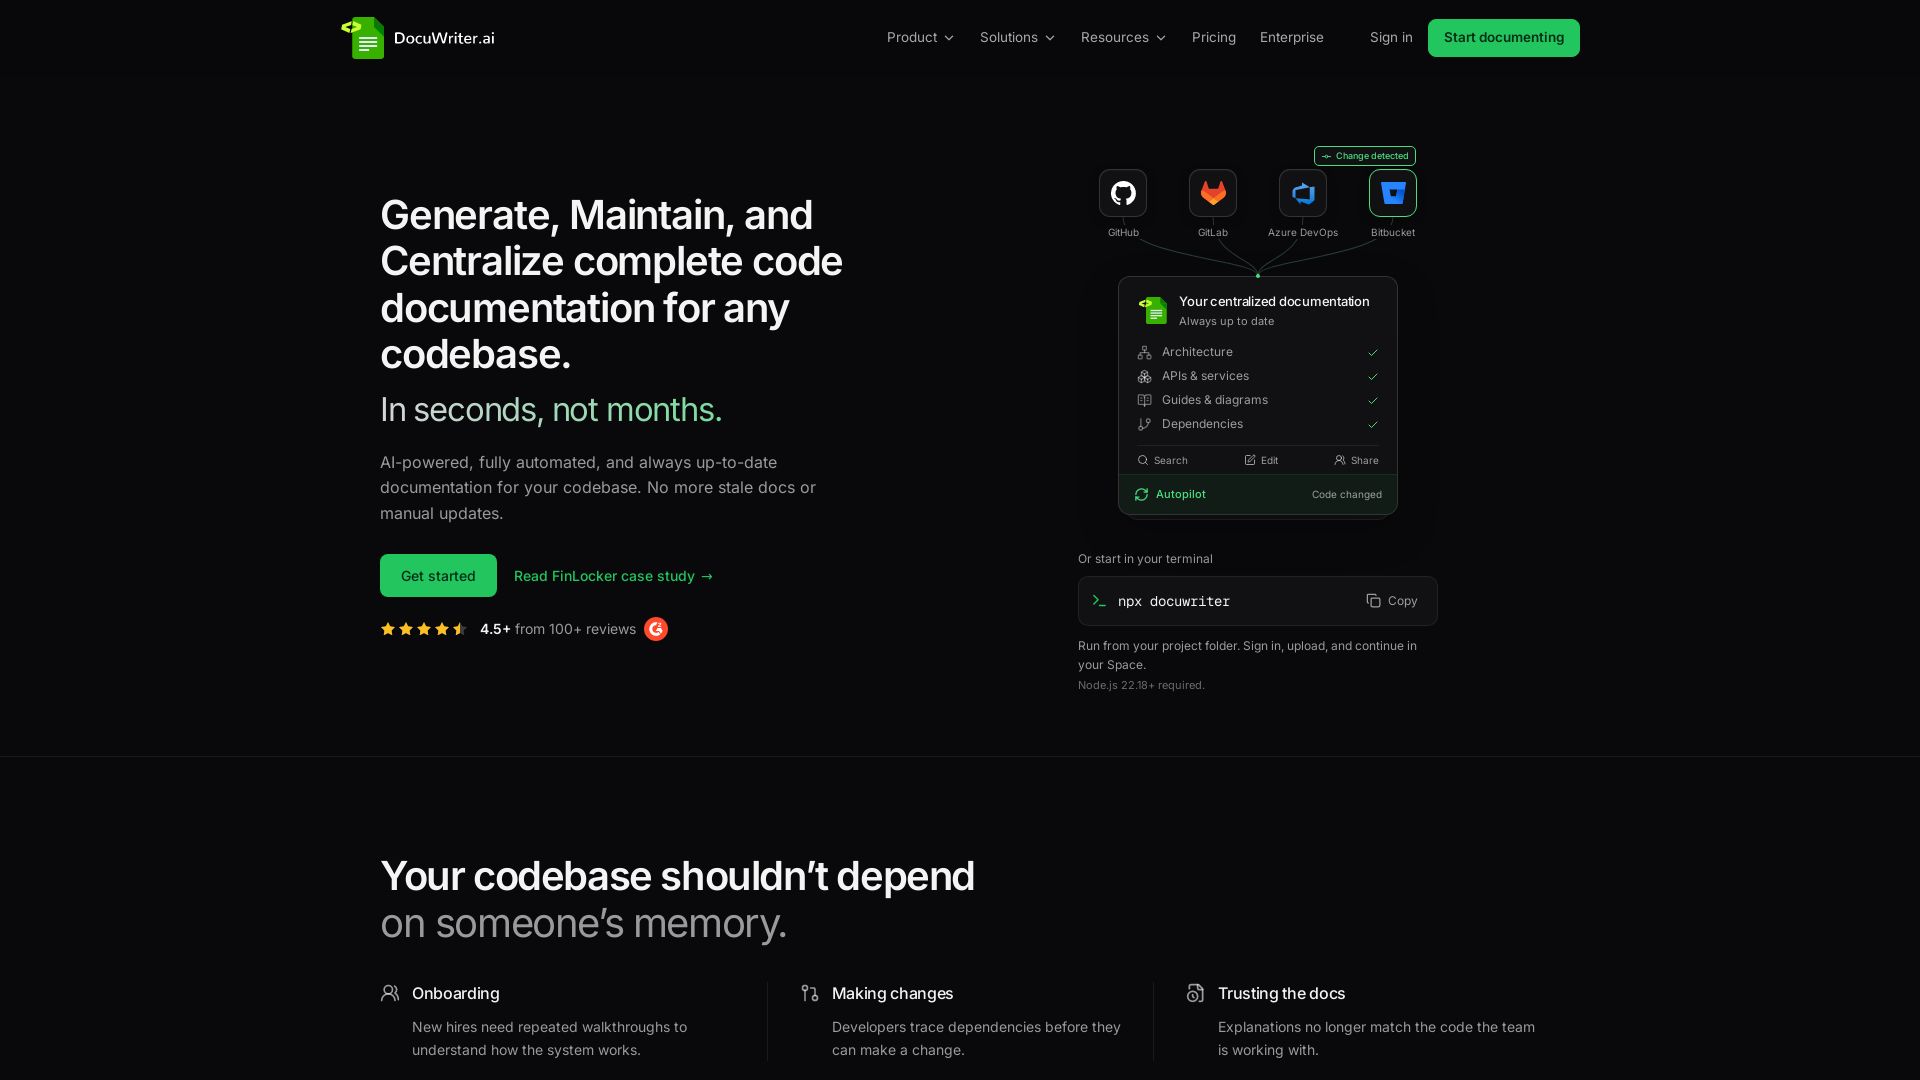Select the GitHub integration icon
This screenshot has height=1080, width=1920.
(x=1123, y=193)
